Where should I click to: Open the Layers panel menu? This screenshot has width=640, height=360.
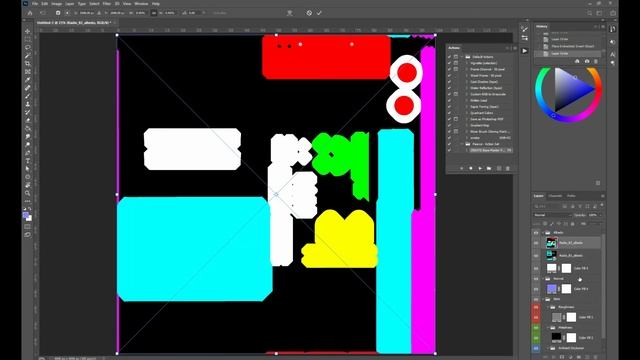click(602, 196)
